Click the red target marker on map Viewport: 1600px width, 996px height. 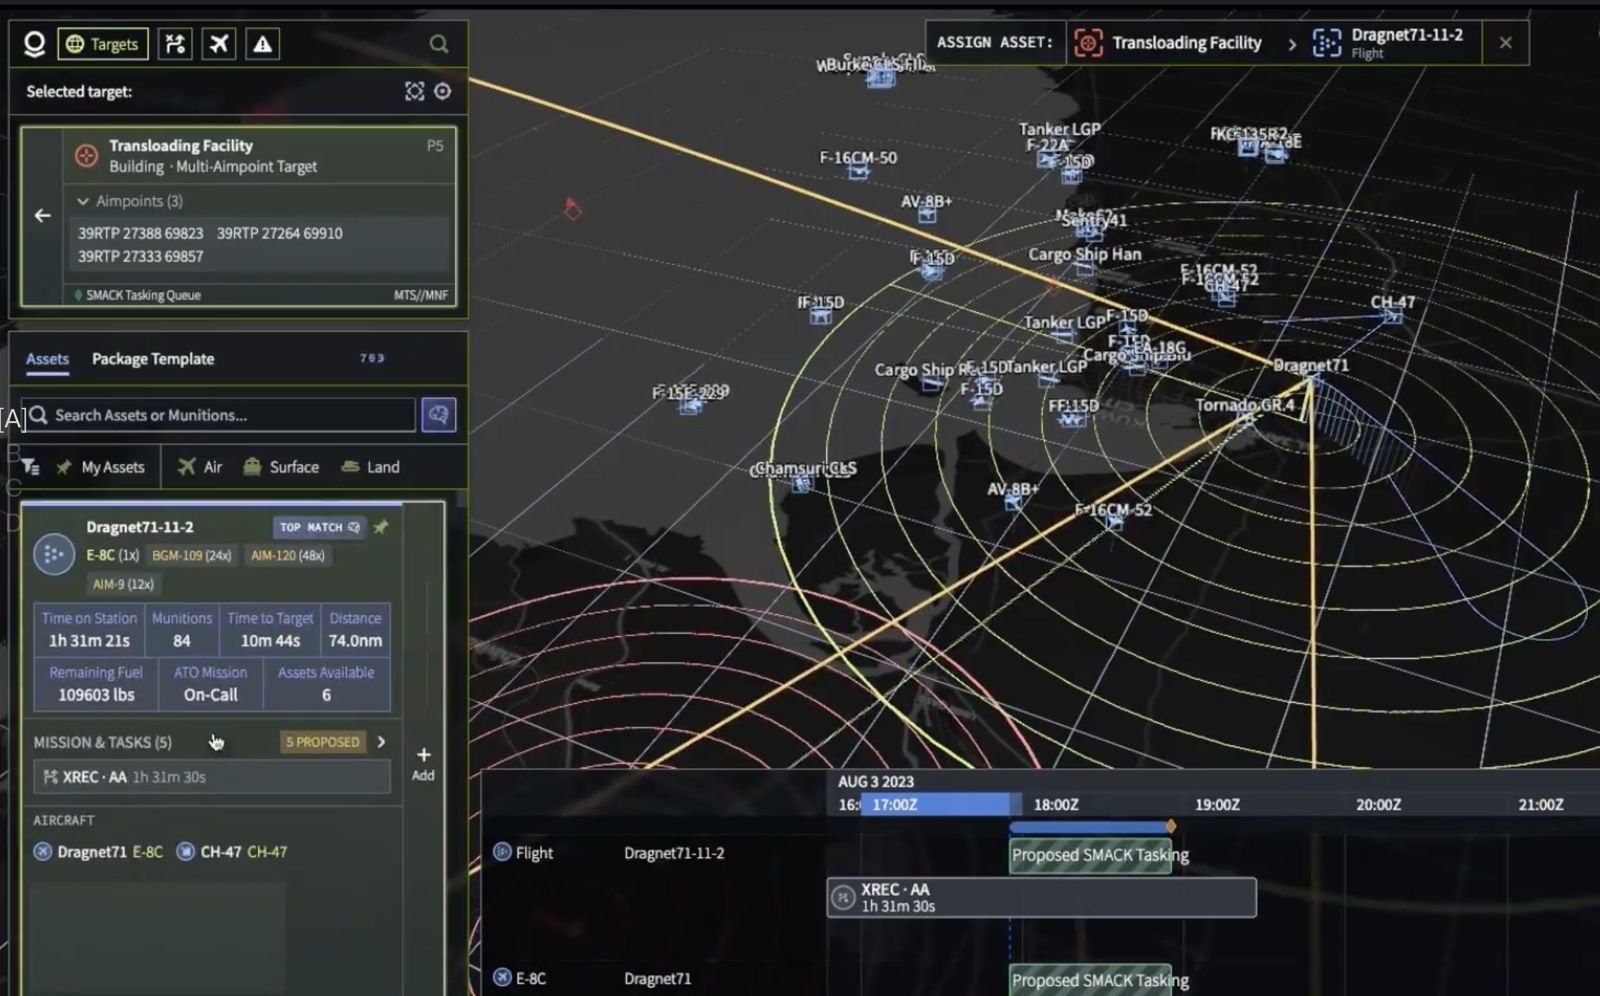(572, 209)
